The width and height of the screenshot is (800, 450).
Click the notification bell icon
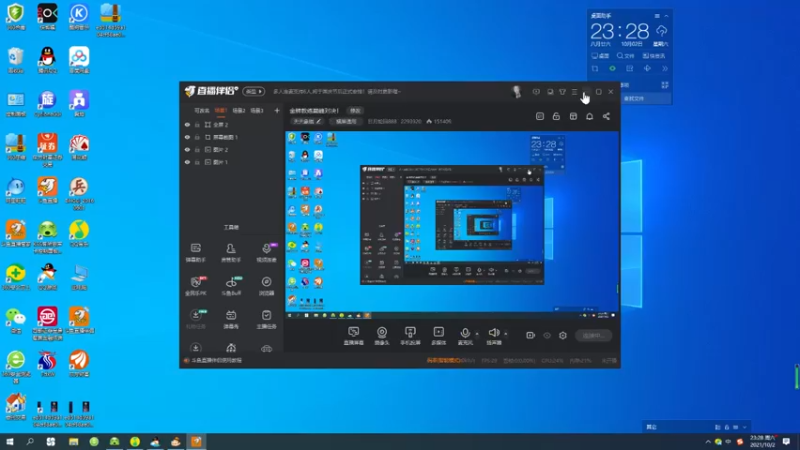click(x=589, y=116)
